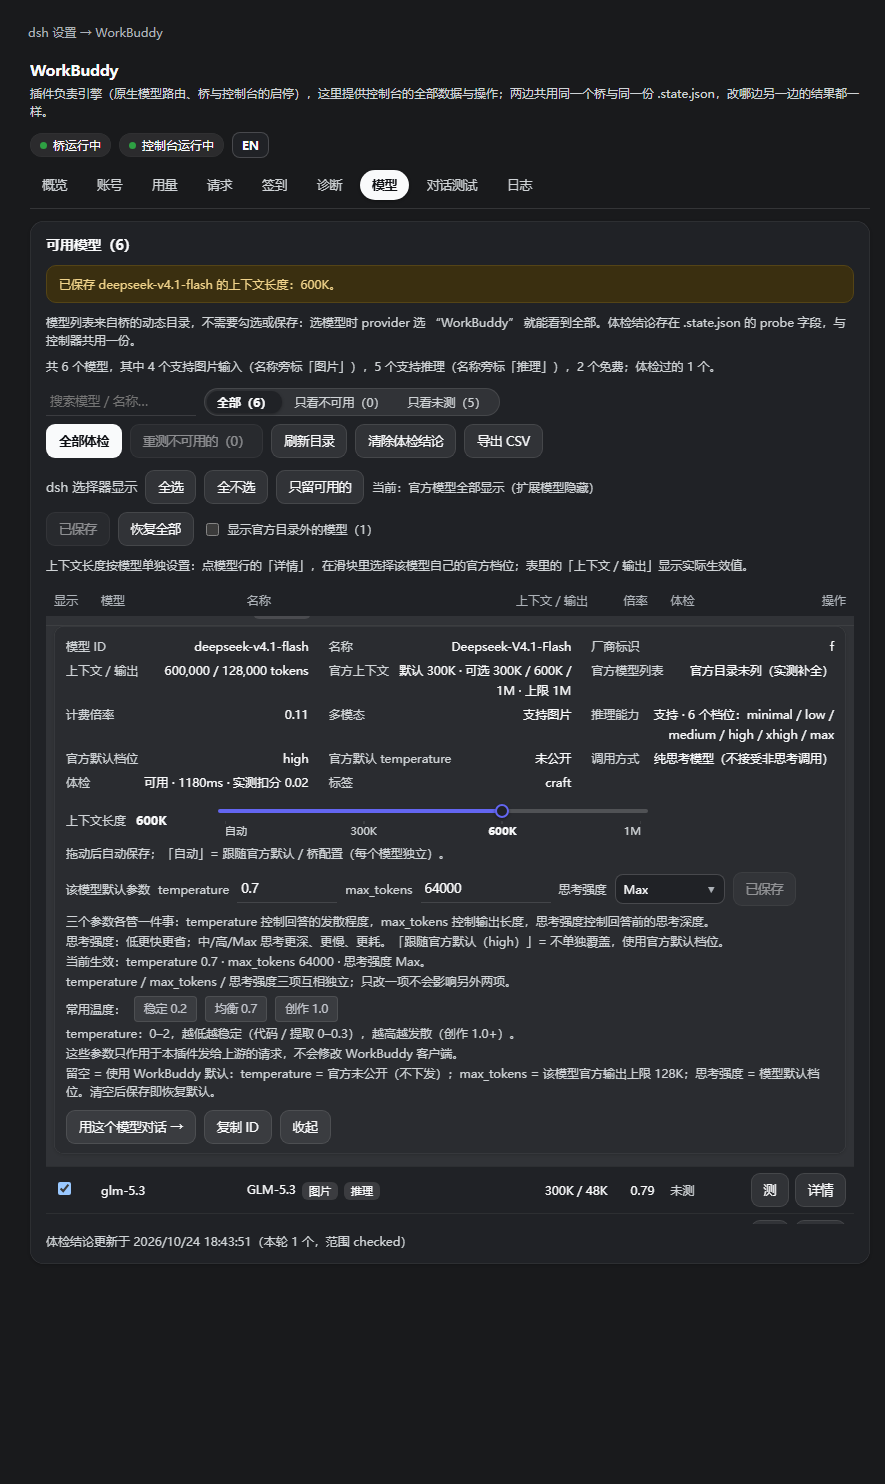Open the 用量 tab
The width and height of the screenshot is (885, 1484).
click(165, 185)
